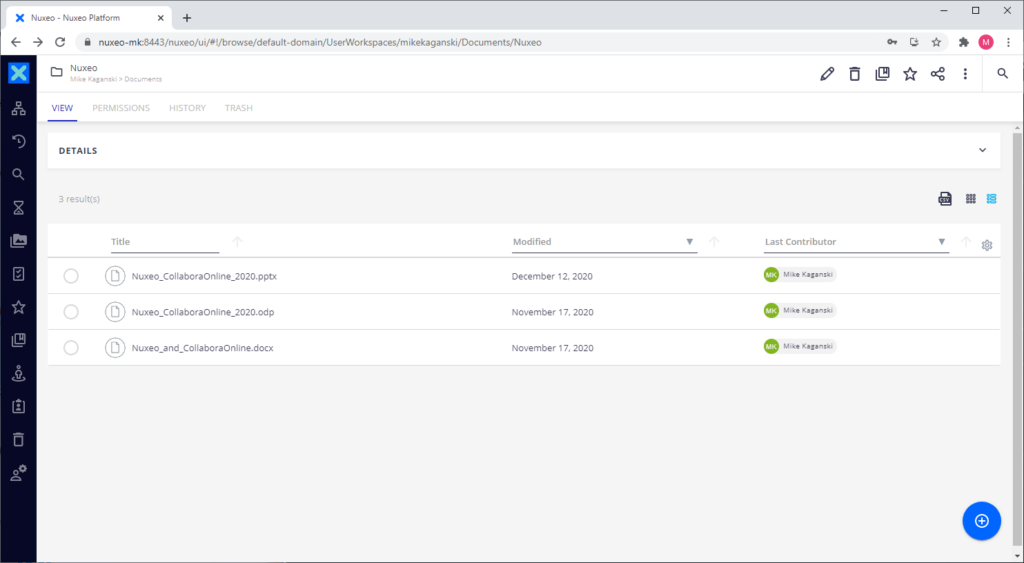Select checkbox for Nuxeo_CollaboraOnline_2020.odp
This screenshot has height=563, width=1024.
point(71,312)
